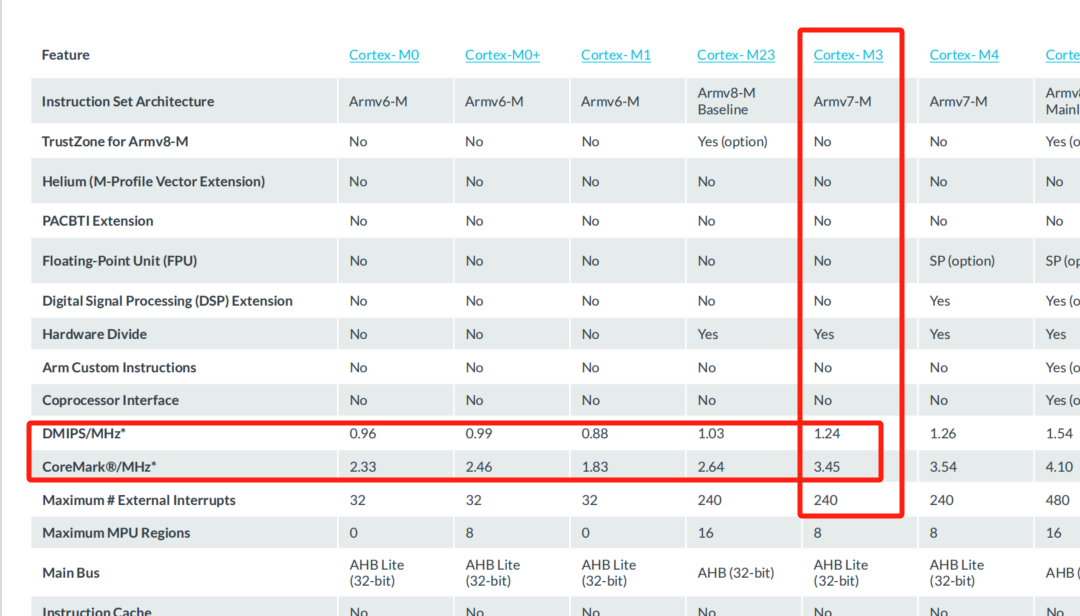Open the Cortex-M1 link

tap(616, 55)
